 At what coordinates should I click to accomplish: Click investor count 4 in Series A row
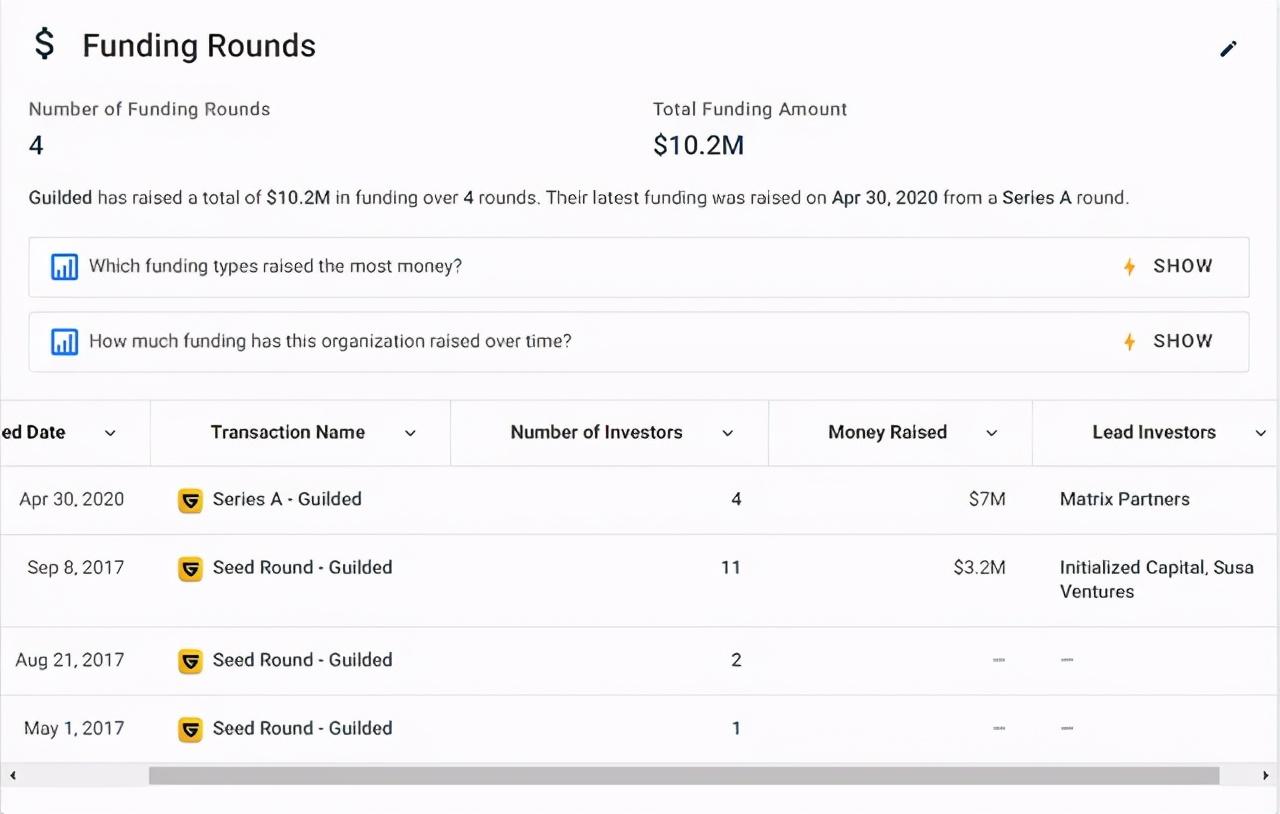736,499
